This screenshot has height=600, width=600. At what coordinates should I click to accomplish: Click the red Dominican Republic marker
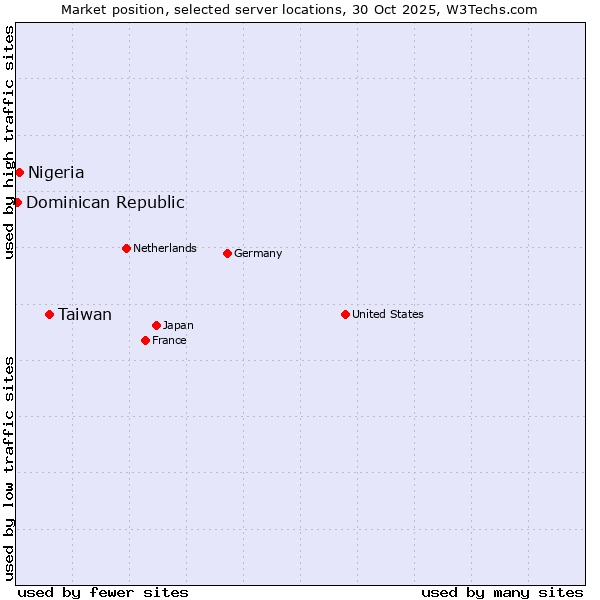(x=17, y=202)
